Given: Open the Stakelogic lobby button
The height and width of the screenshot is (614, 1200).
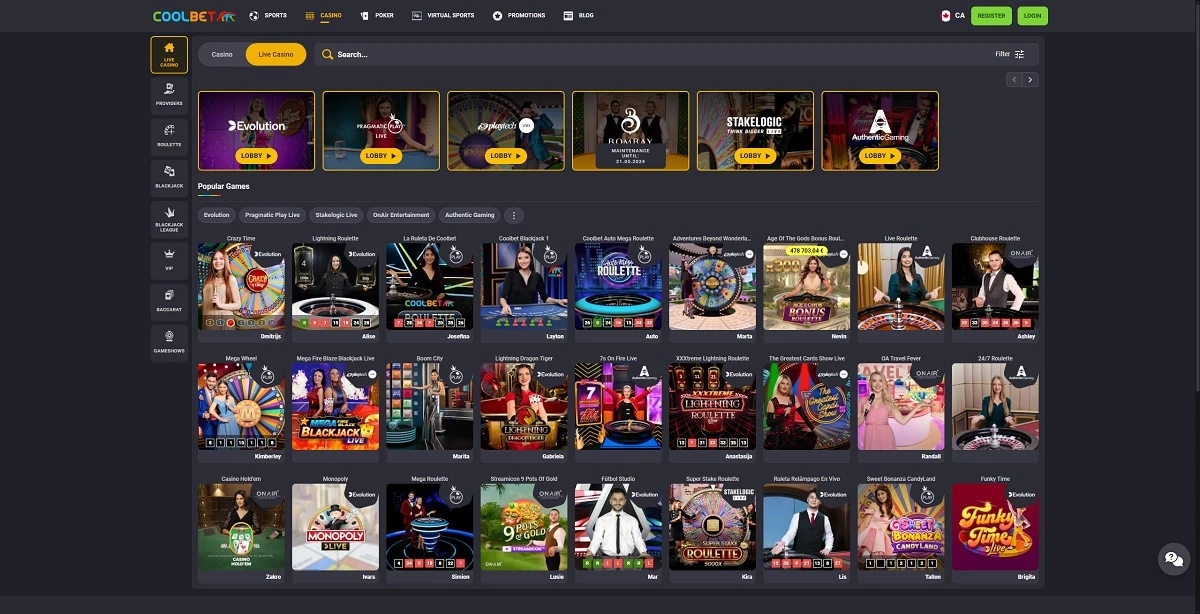Looking at the screenshot, I should (755, 156).
